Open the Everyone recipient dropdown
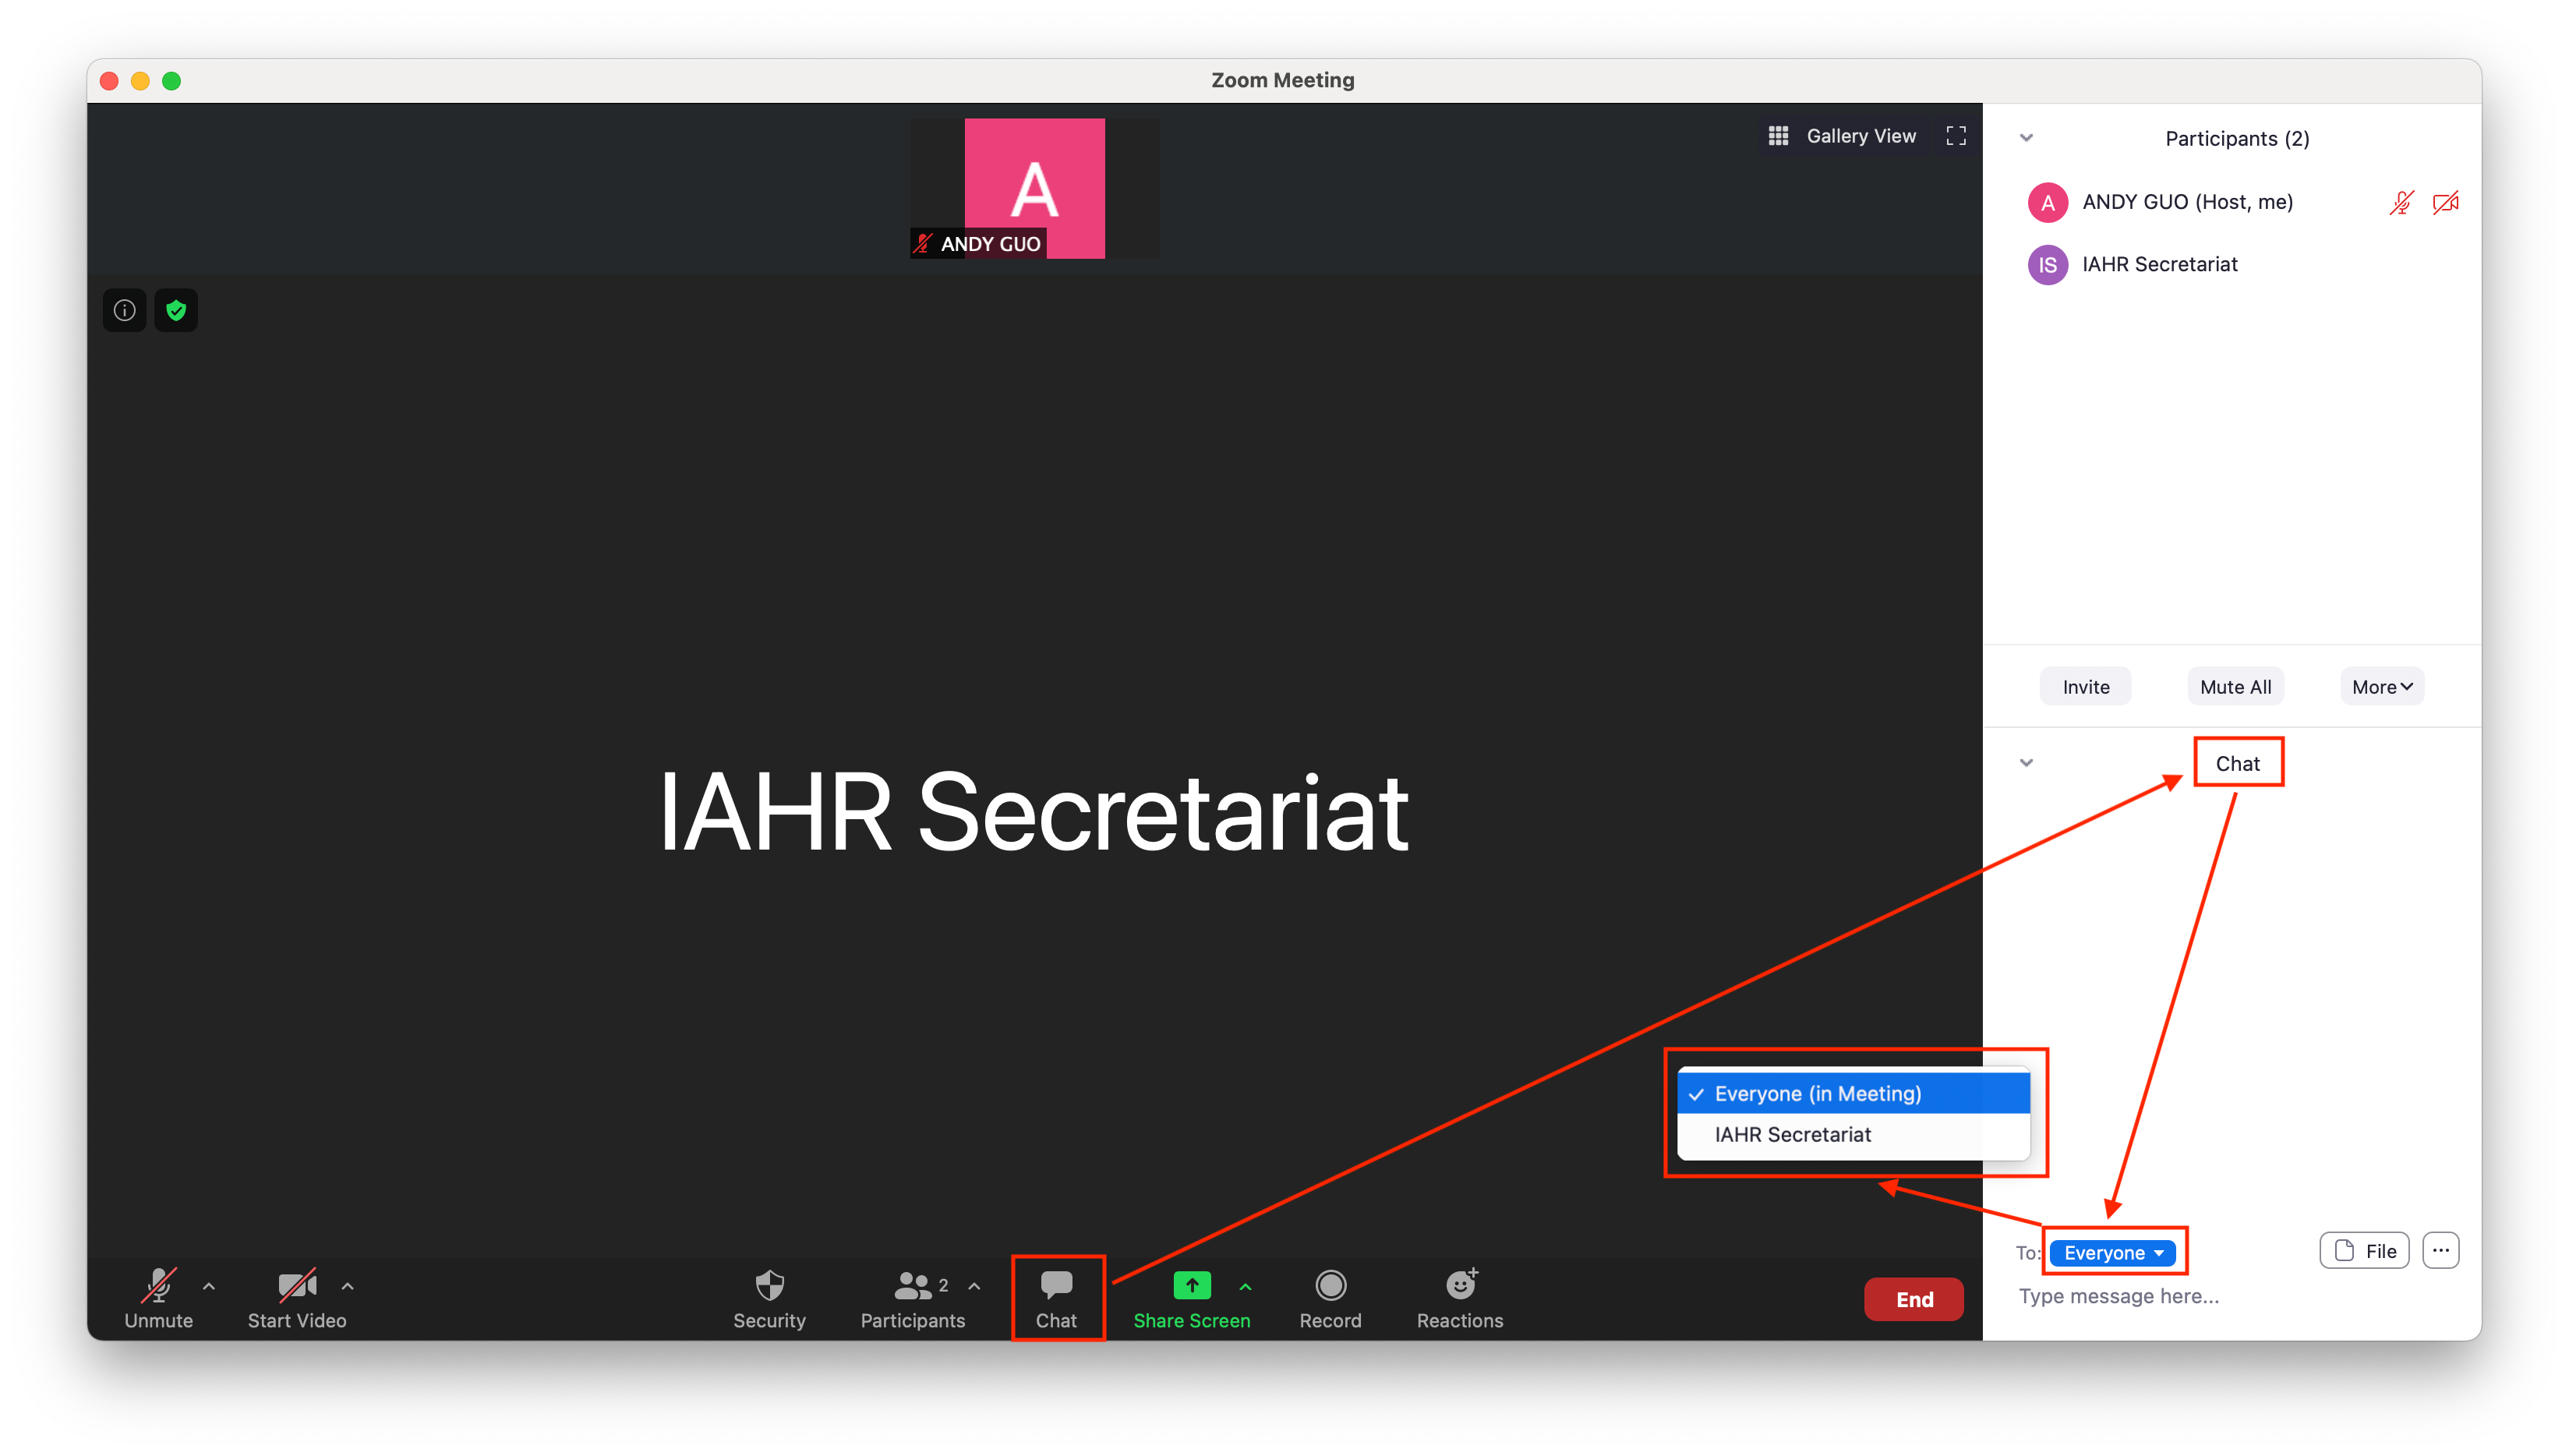The height and width of the screenshot is (1456, 2569). [x=2112, y=1253]
